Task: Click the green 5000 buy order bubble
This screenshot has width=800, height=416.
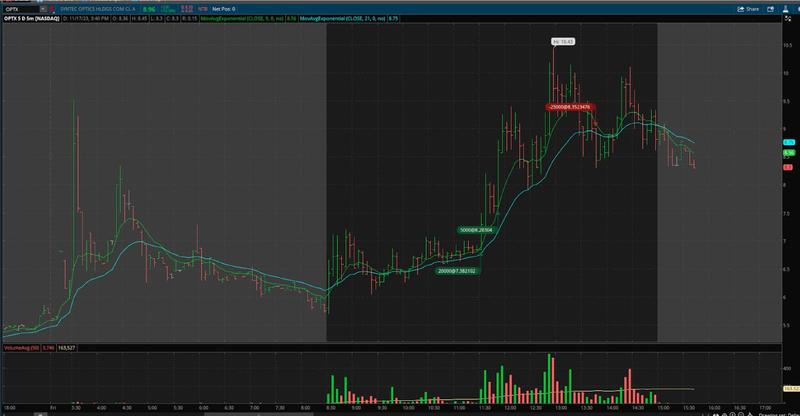Action: click(x=476, y=230)
